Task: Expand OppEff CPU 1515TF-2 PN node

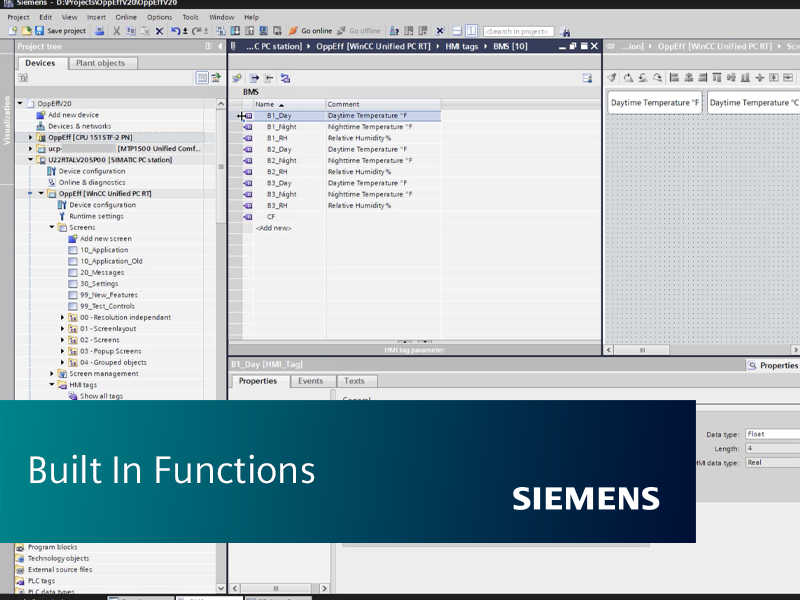Action: 30,137
